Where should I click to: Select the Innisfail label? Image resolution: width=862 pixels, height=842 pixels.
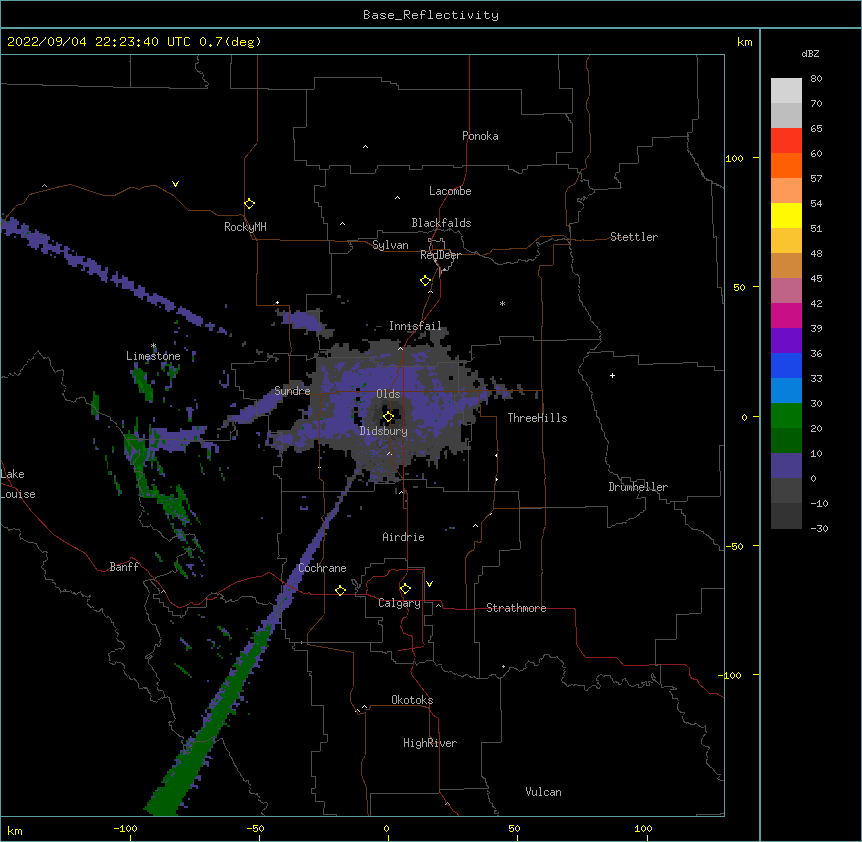click(x=415, y=326)
